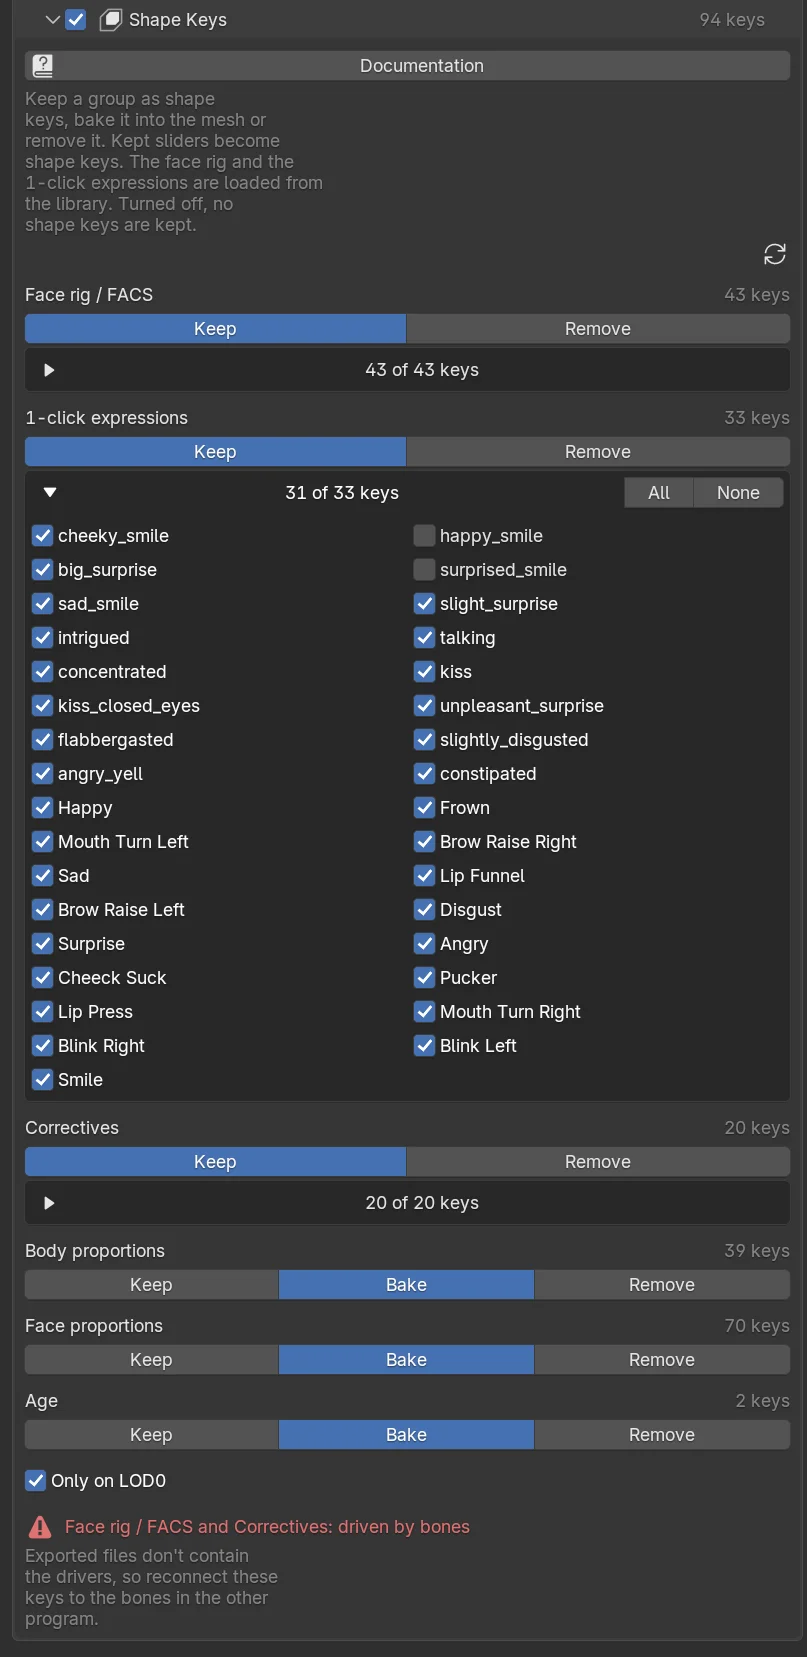Uncheck the Surprise key
807x1657 pixels.
point(42,944)
